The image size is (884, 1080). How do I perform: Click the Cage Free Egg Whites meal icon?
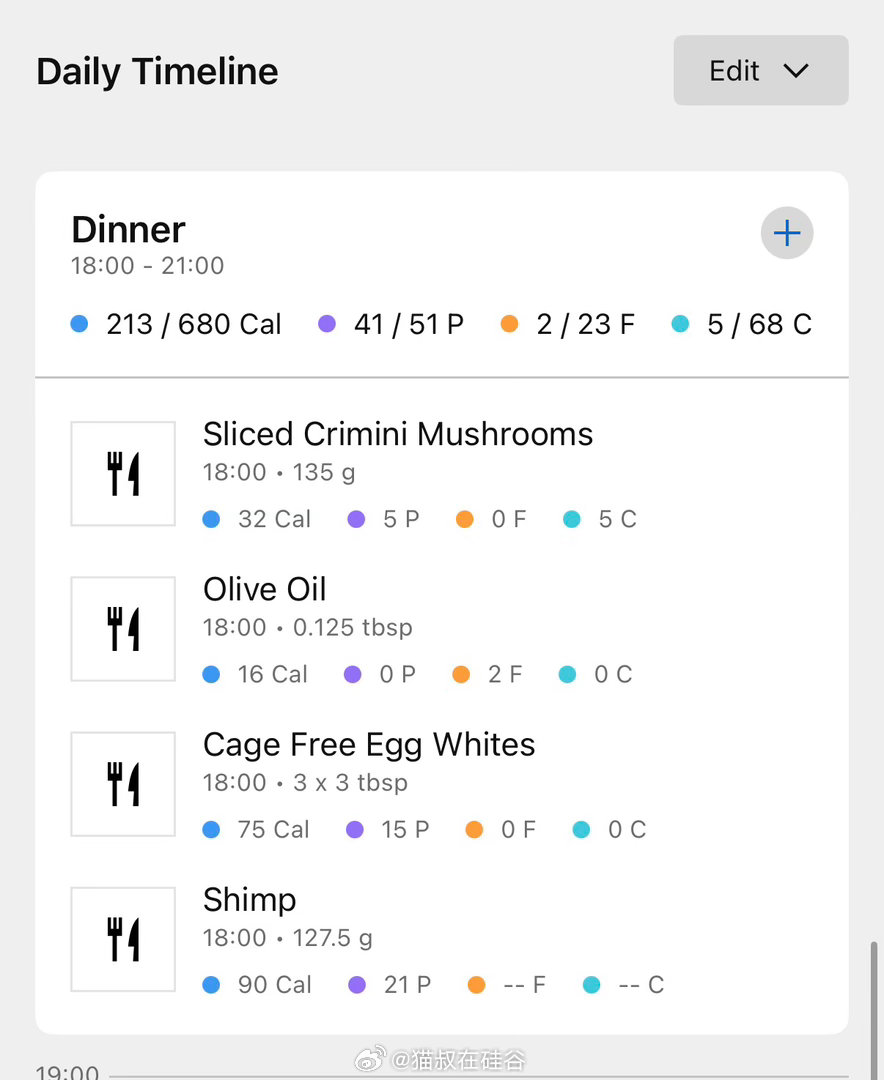tap(123, 784)
